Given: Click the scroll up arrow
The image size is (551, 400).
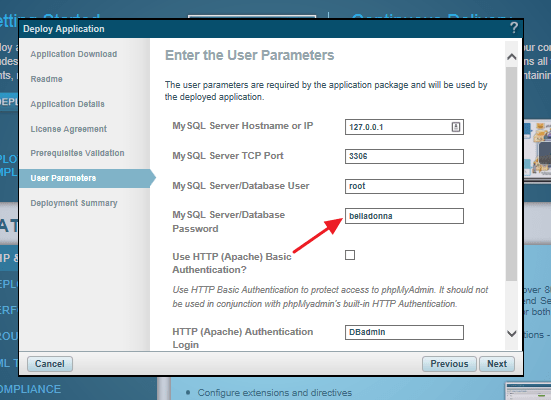Looking at the screenshot, I should click(512, 57).
